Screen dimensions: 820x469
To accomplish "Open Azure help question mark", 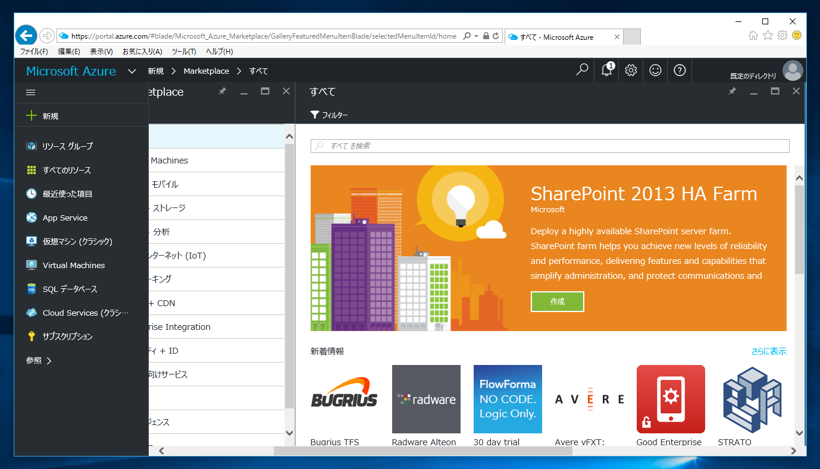I will pyautogui.click(x=679, y=70).
